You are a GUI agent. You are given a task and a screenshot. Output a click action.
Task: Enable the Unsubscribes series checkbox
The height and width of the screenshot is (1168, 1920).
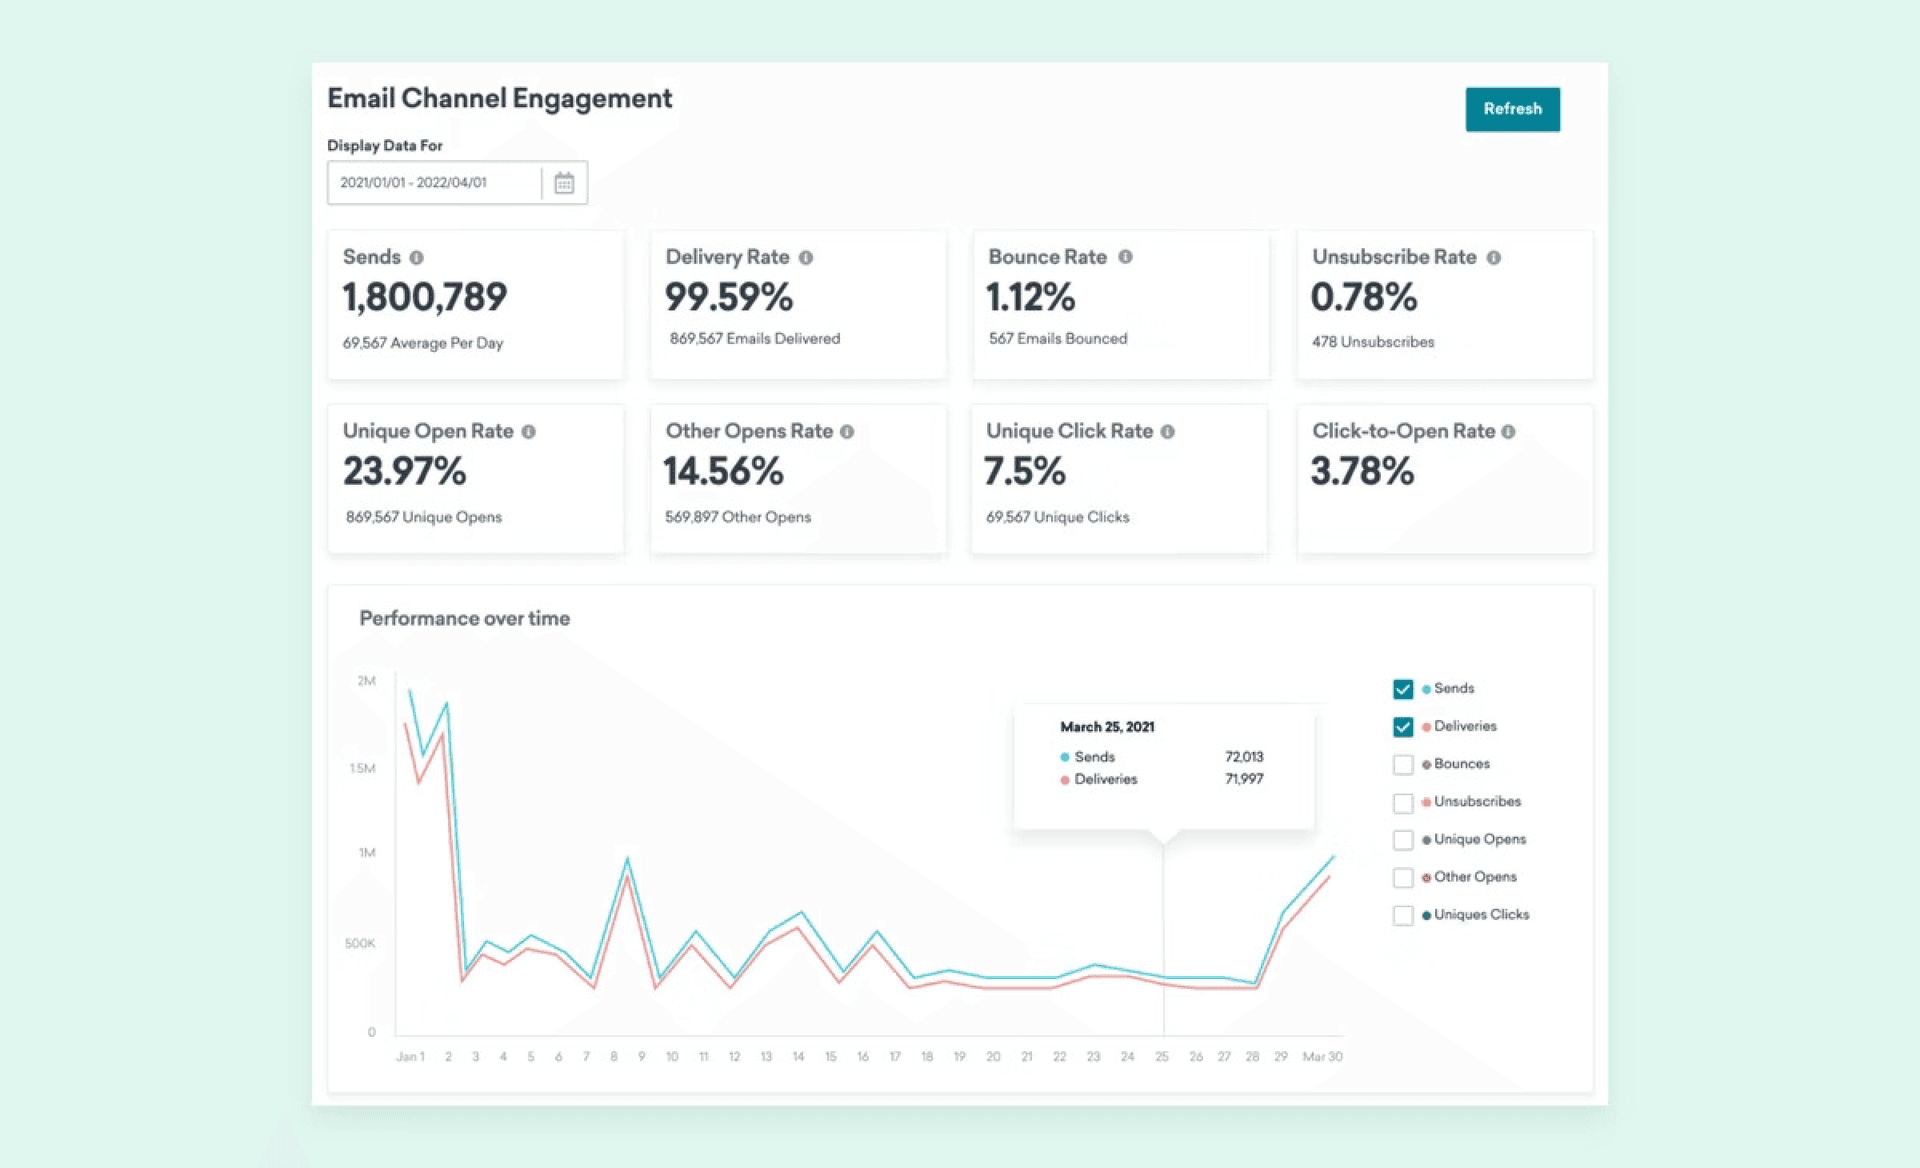click(x=1403, y=803)
